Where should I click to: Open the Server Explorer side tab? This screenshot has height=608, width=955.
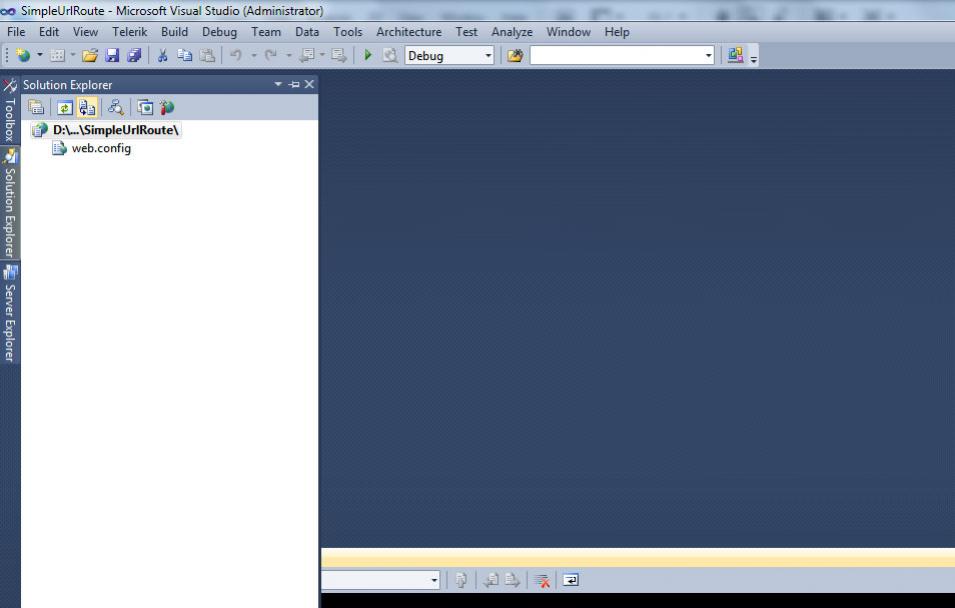(10, 313)
